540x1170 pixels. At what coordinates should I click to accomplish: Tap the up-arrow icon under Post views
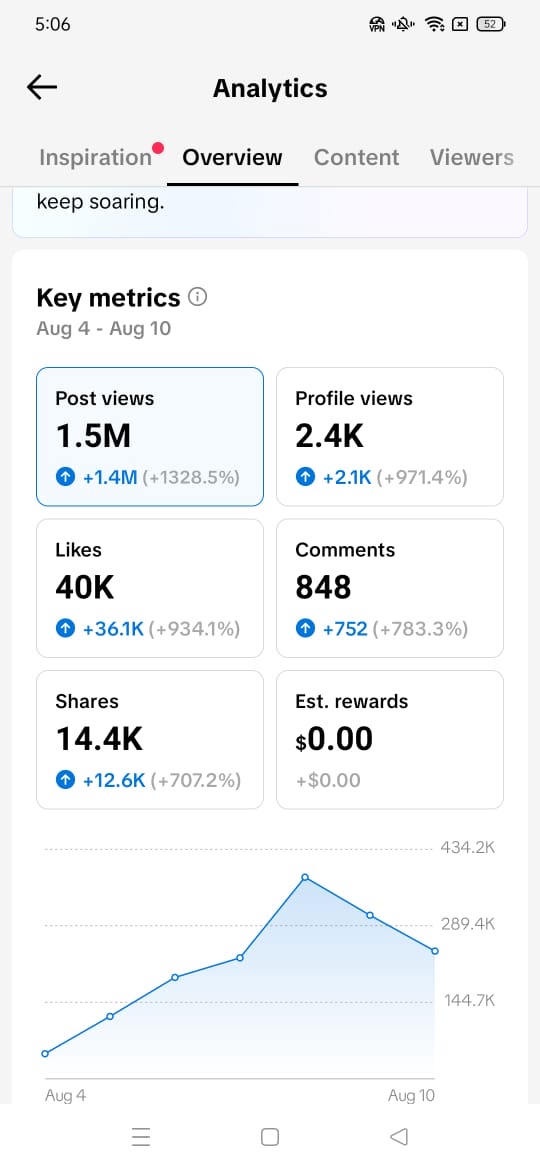(66, 478)
